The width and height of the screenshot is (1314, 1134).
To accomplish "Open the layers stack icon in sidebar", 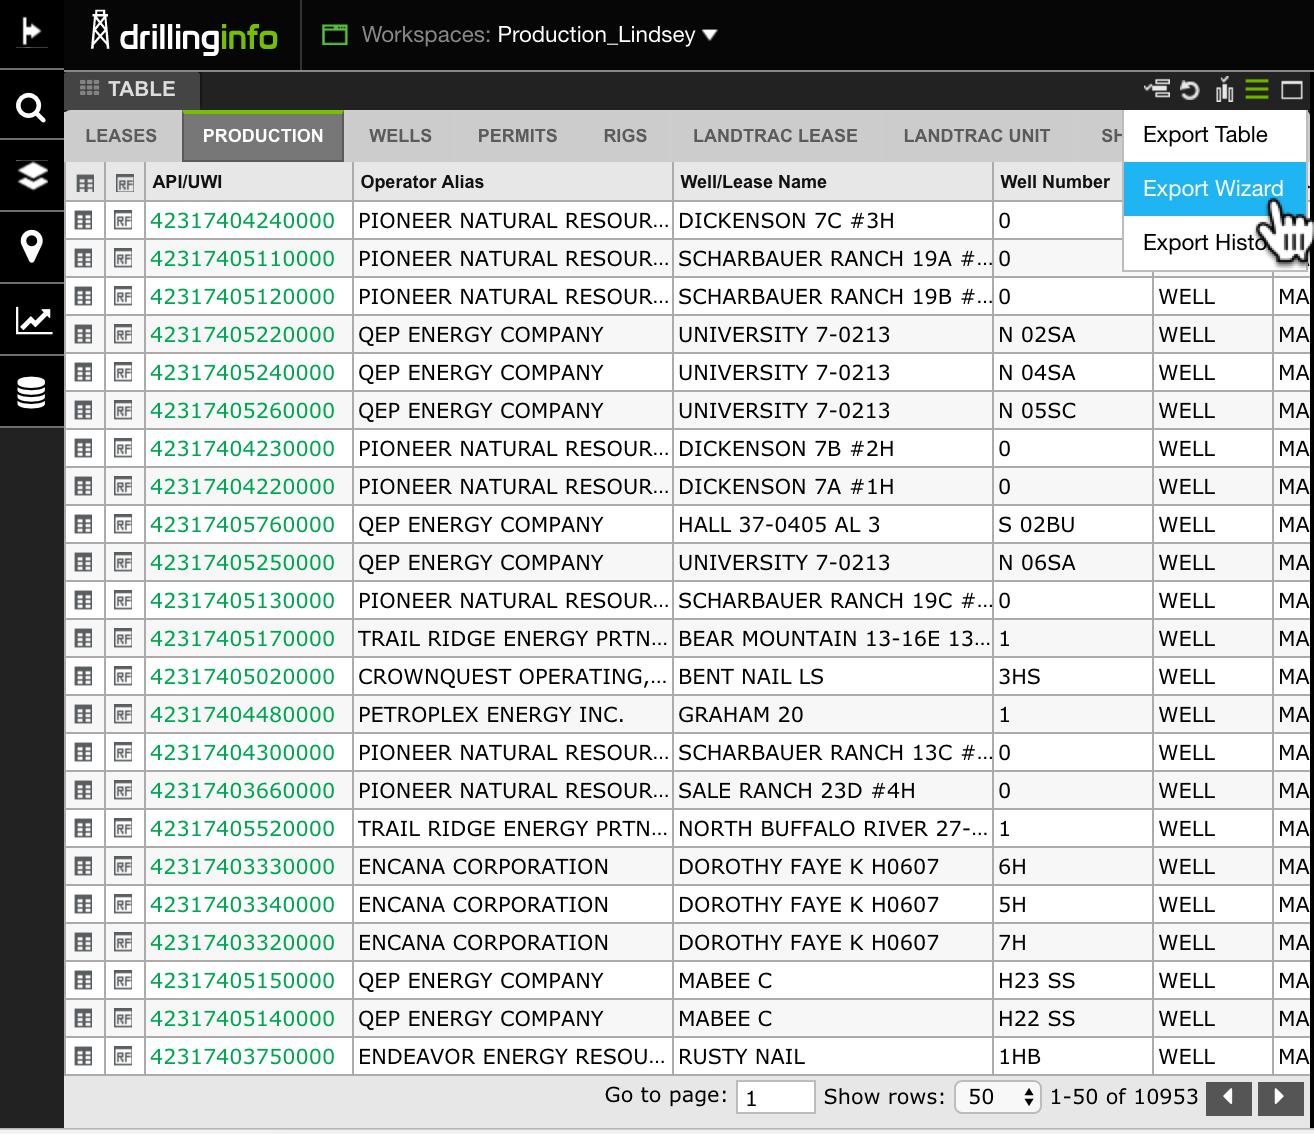I will (32, 176).
